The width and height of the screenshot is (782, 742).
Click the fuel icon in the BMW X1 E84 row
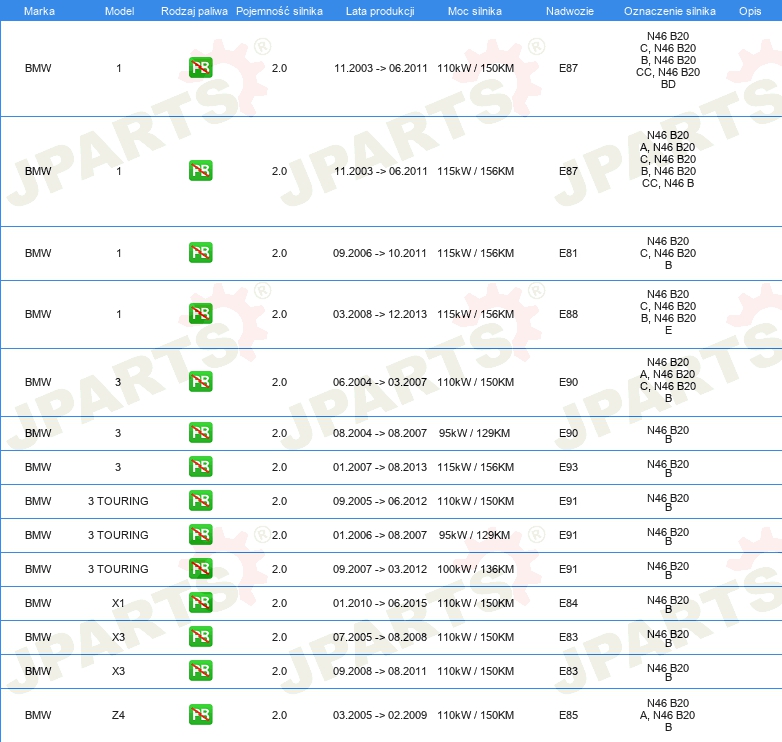(x=200, y=603)
